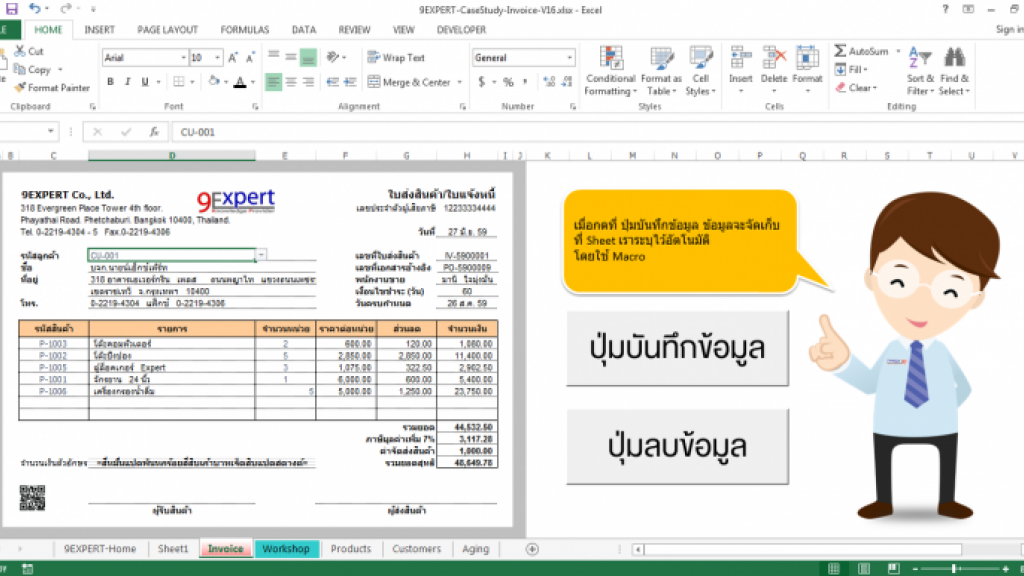
Task: Open Fill Color bucket swatch
Action: (214, 82)
